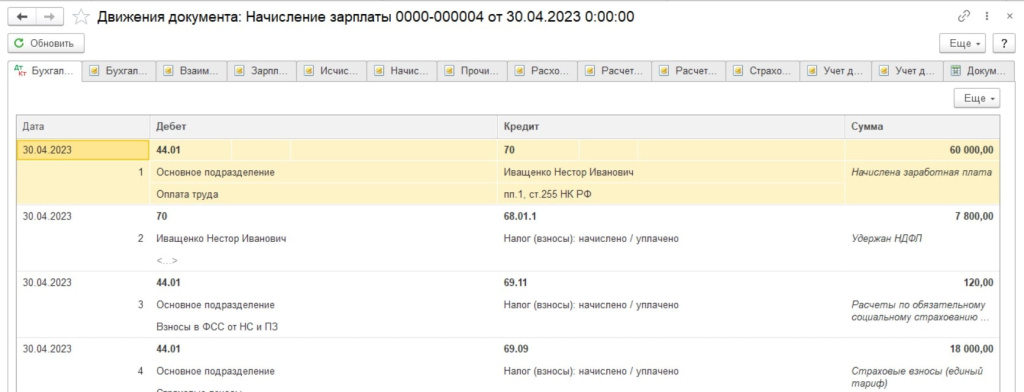Select the 30.04.2023 date cell in row 1

point(82,150)
